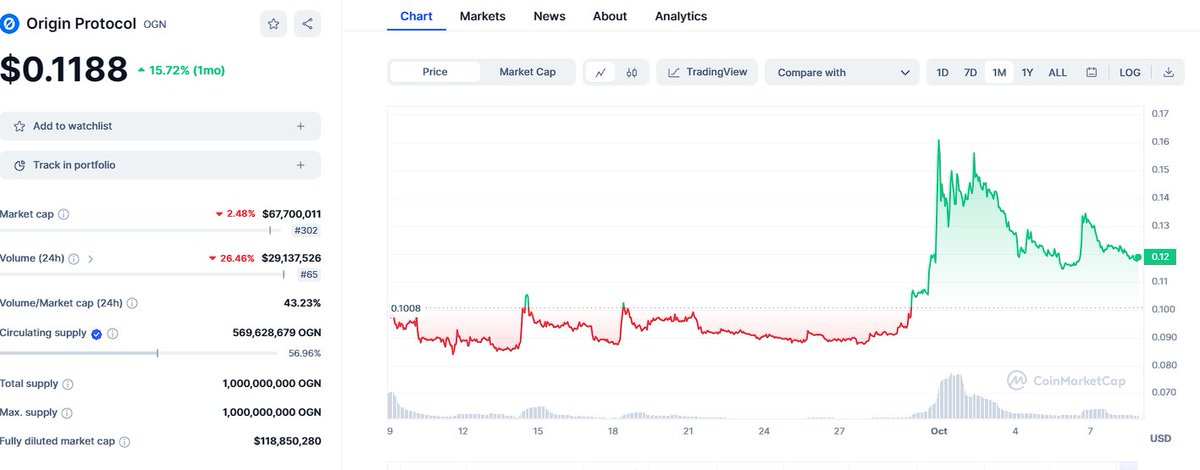Click the 56.96% circulating percentage
This screenshot has height=470, width=1200.
pyautogui.click(x=304, y=353)
